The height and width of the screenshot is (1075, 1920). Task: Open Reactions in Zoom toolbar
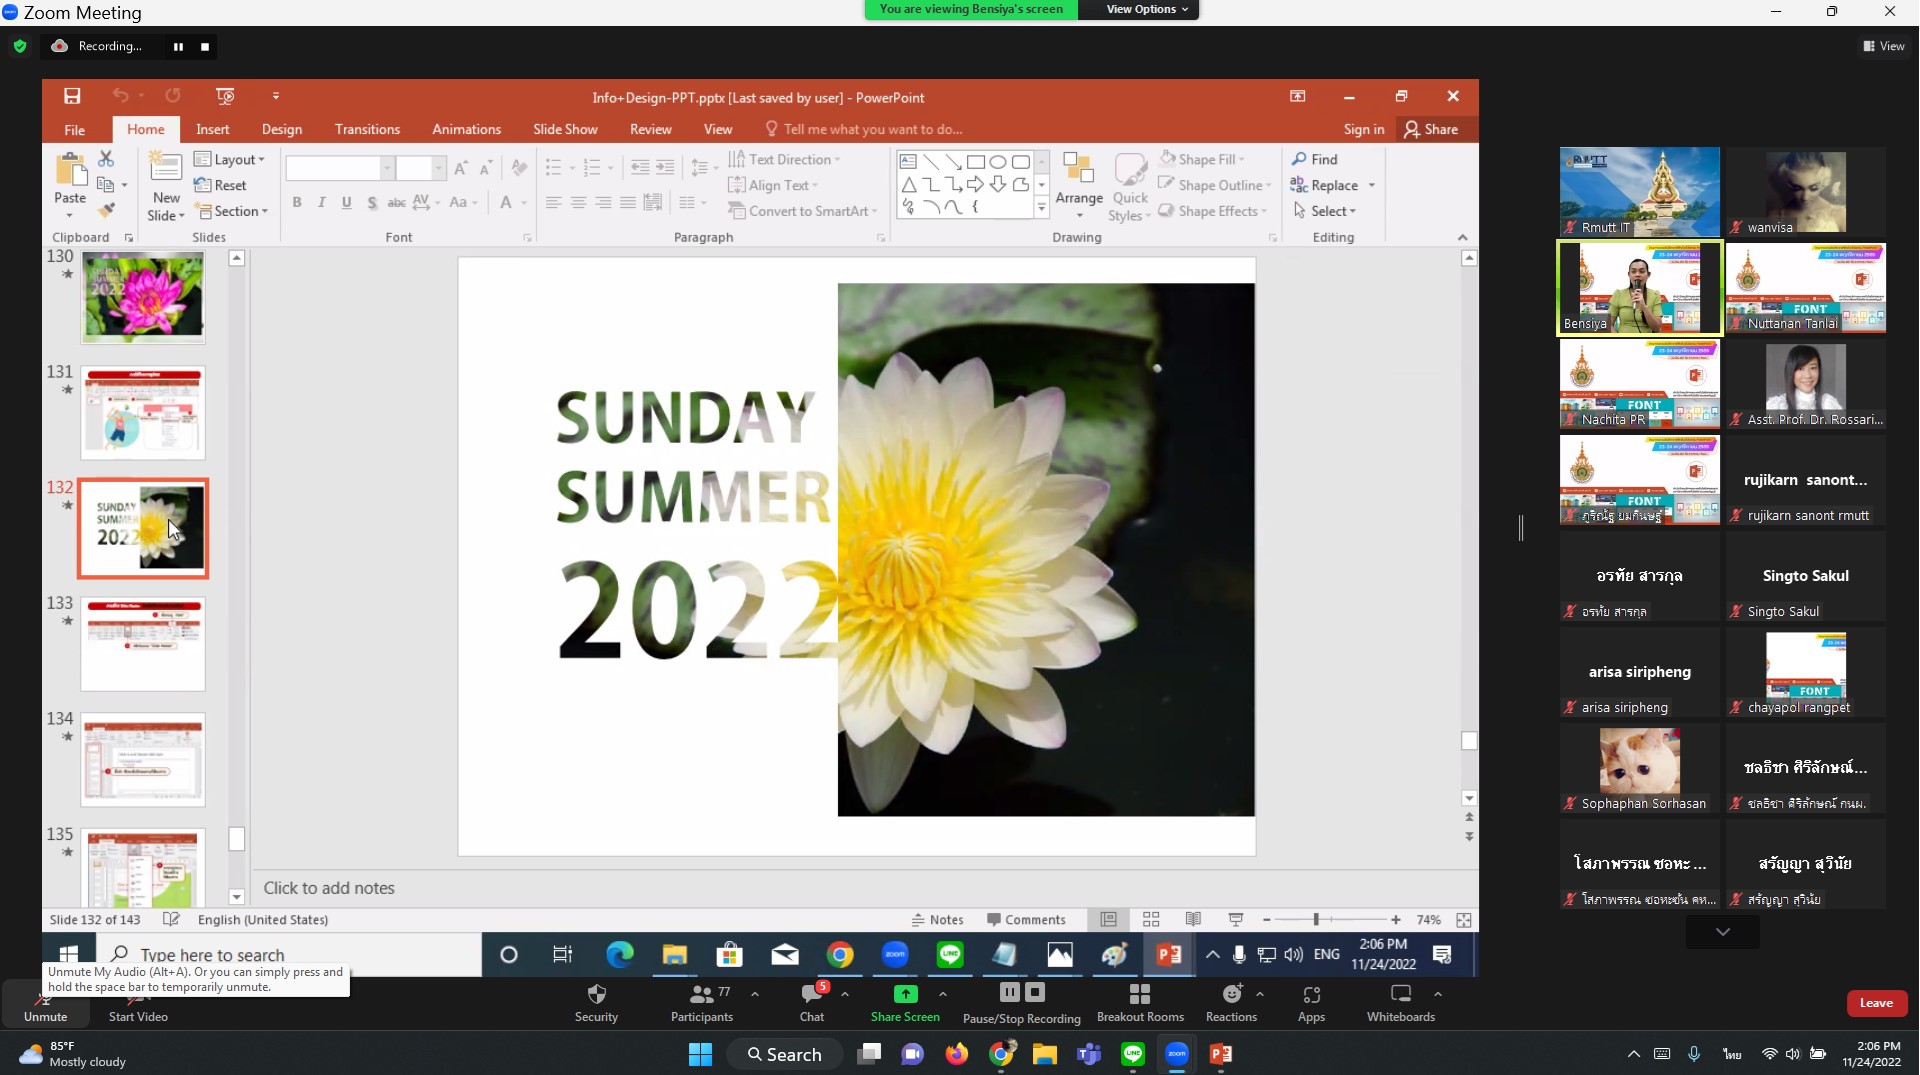[x=1231, y=1004]
